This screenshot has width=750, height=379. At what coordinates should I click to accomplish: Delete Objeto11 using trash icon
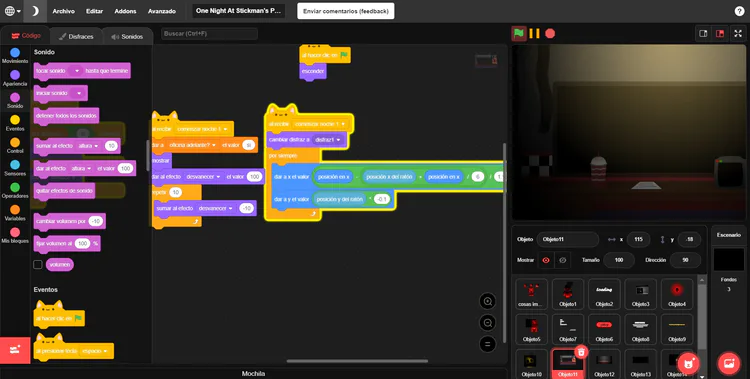[x=581, y=352]
